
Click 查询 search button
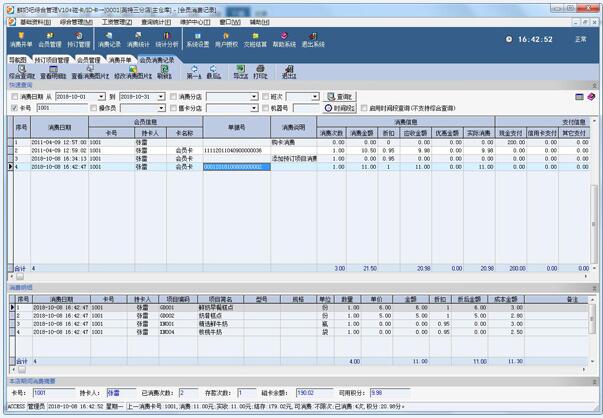coord(340,97)
